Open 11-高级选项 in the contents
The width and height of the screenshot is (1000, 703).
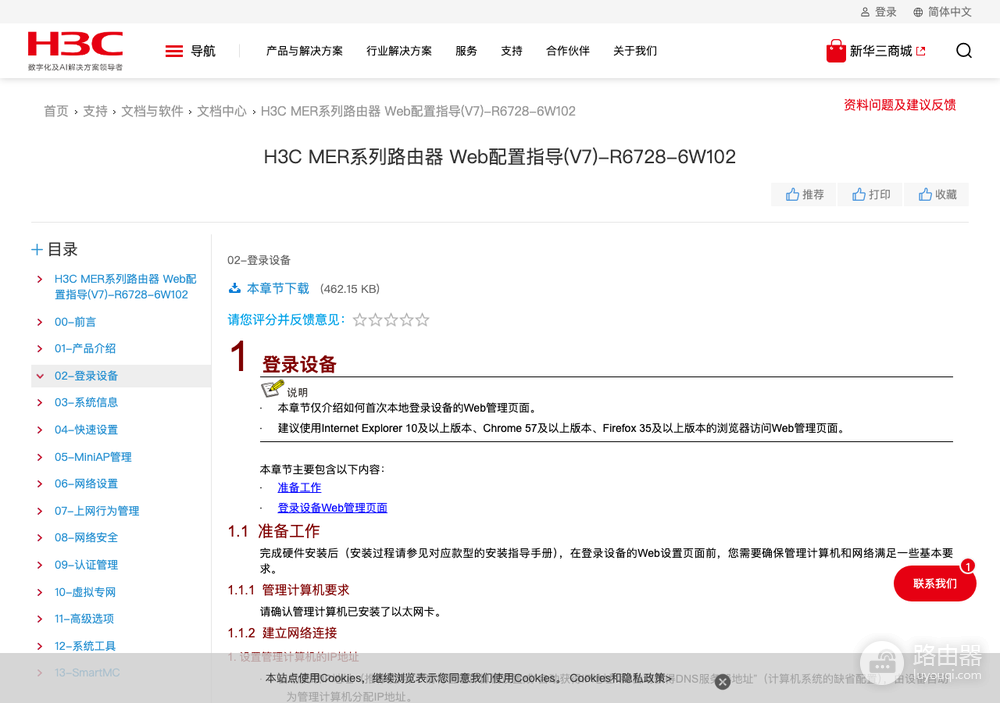tap(84, 619)
